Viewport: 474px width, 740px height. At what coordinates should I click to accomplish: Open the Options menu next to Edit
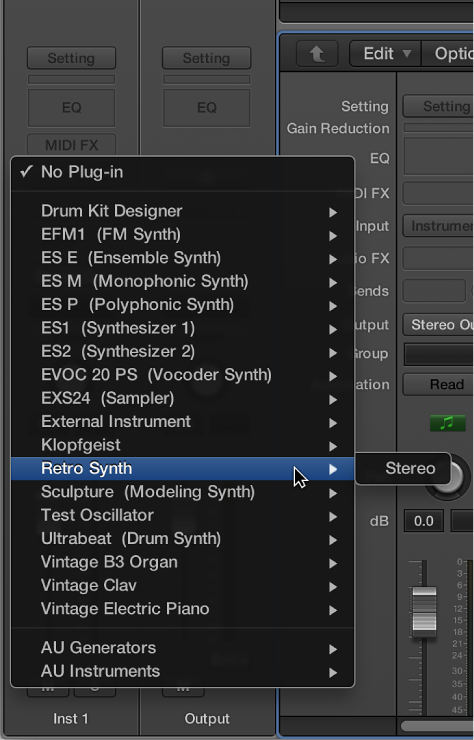pos(448,54)
